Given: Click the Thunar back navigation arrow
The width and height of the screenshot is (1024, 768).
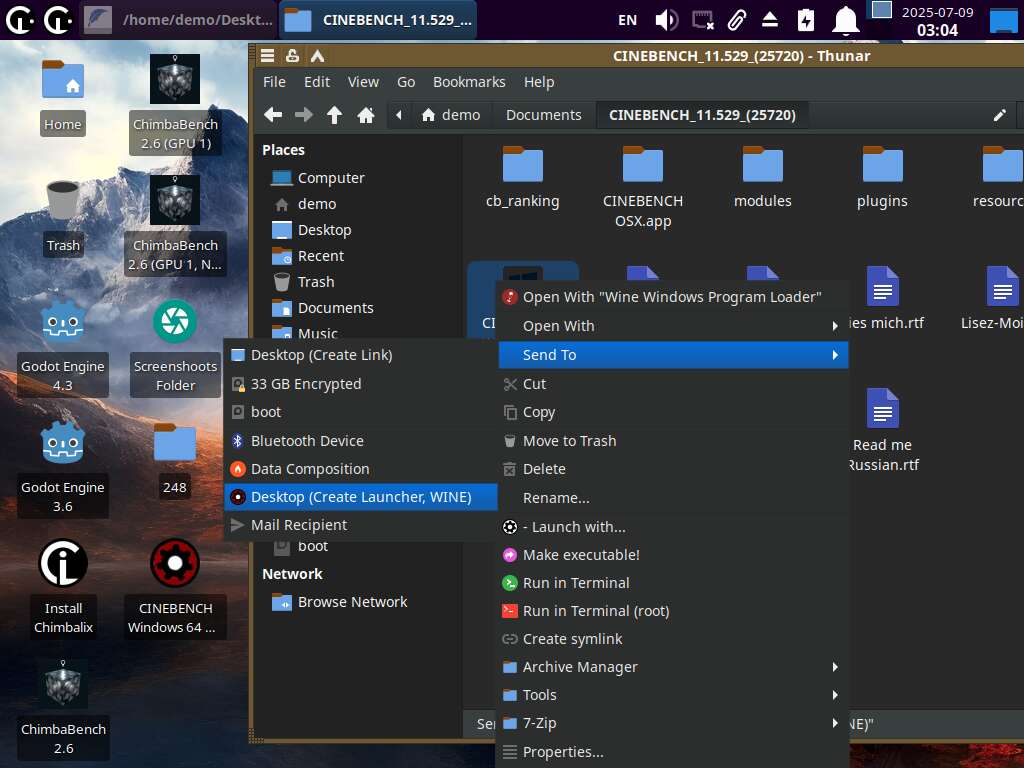Looking at the screenshot, I should (x=272, y=115).
